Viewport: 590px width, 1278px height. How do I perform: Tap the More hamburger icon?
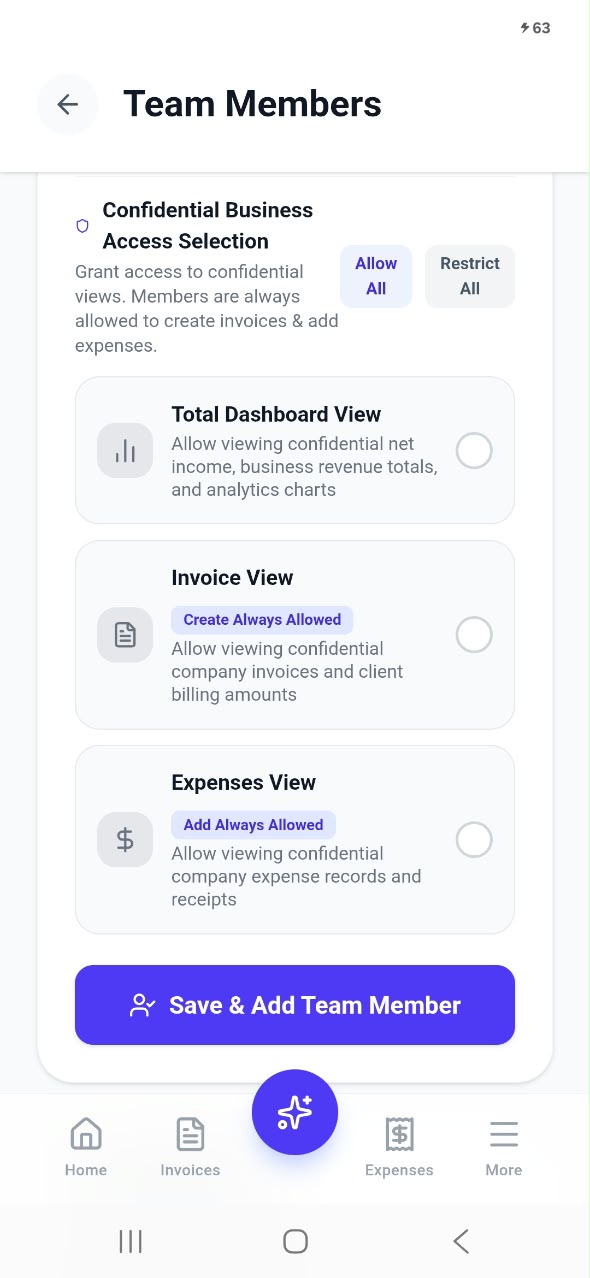(x=504, y=1134)
